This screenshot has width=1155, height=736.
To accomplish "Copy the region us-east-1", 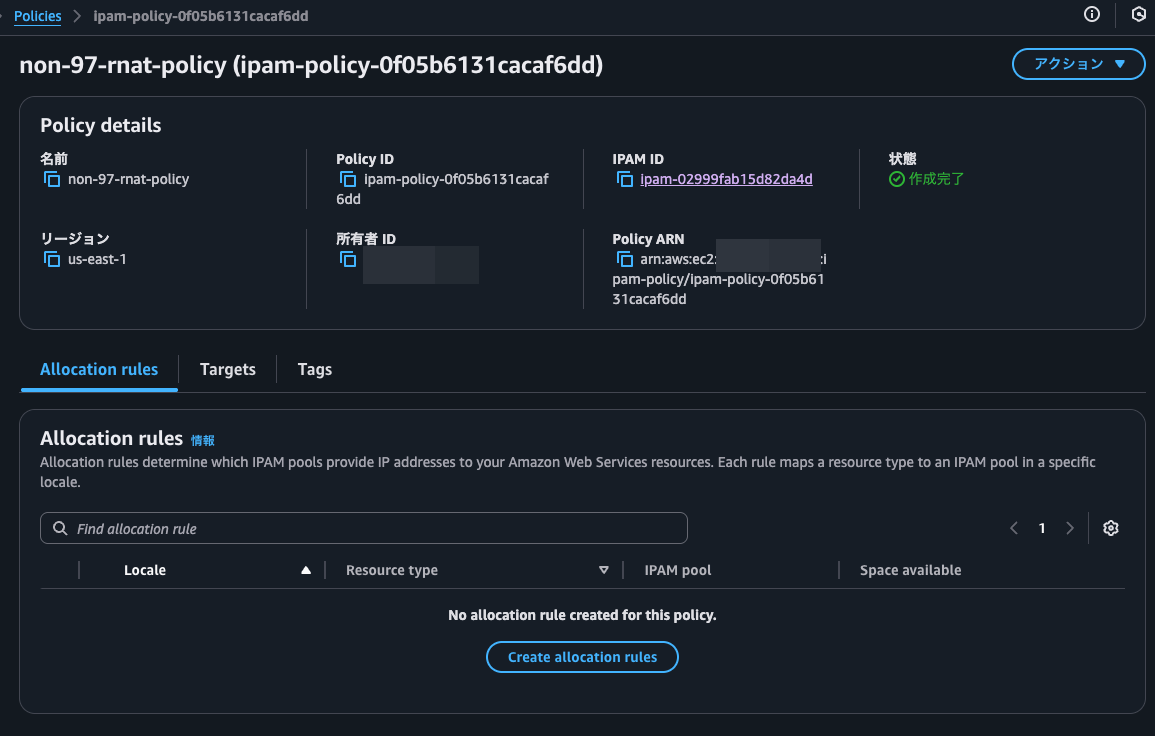I will coord(52,260).
